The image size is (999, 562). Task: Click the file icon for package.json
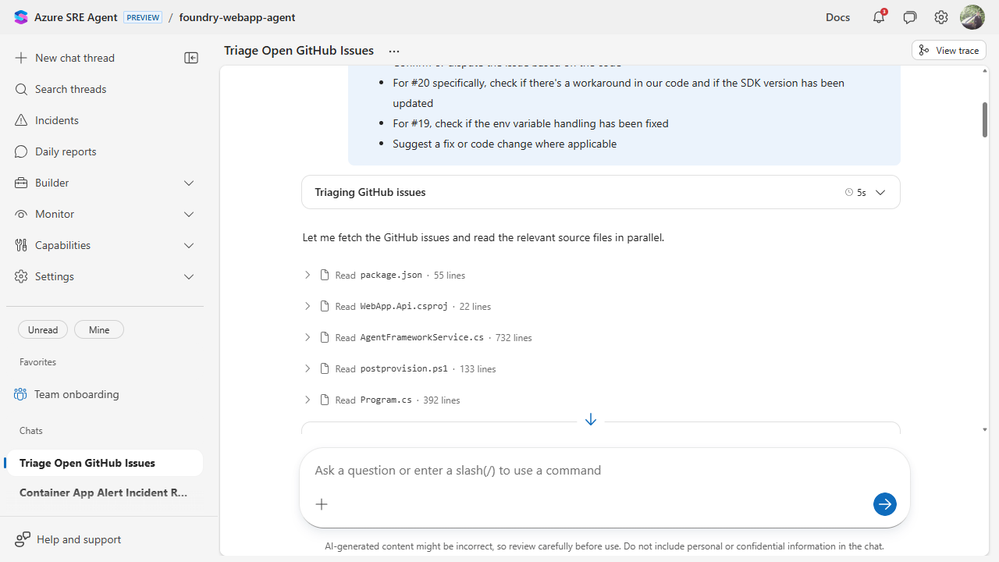click(324, 275)
